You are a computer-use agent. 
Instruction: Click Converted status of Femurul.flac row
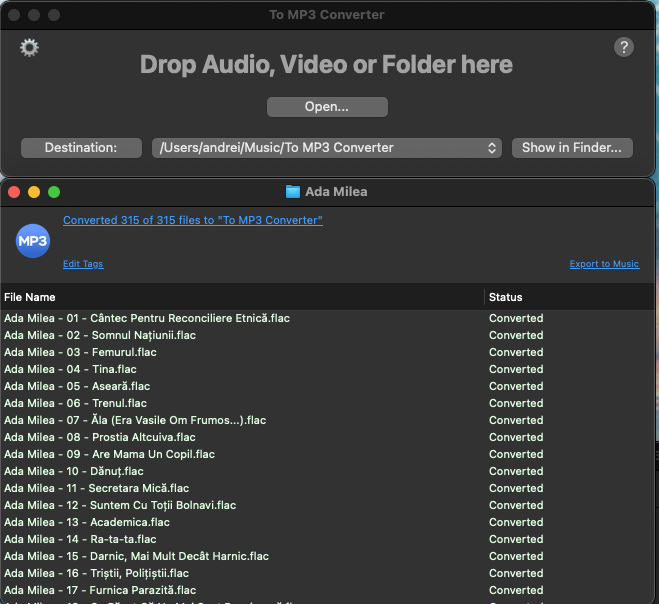point(516,352)
